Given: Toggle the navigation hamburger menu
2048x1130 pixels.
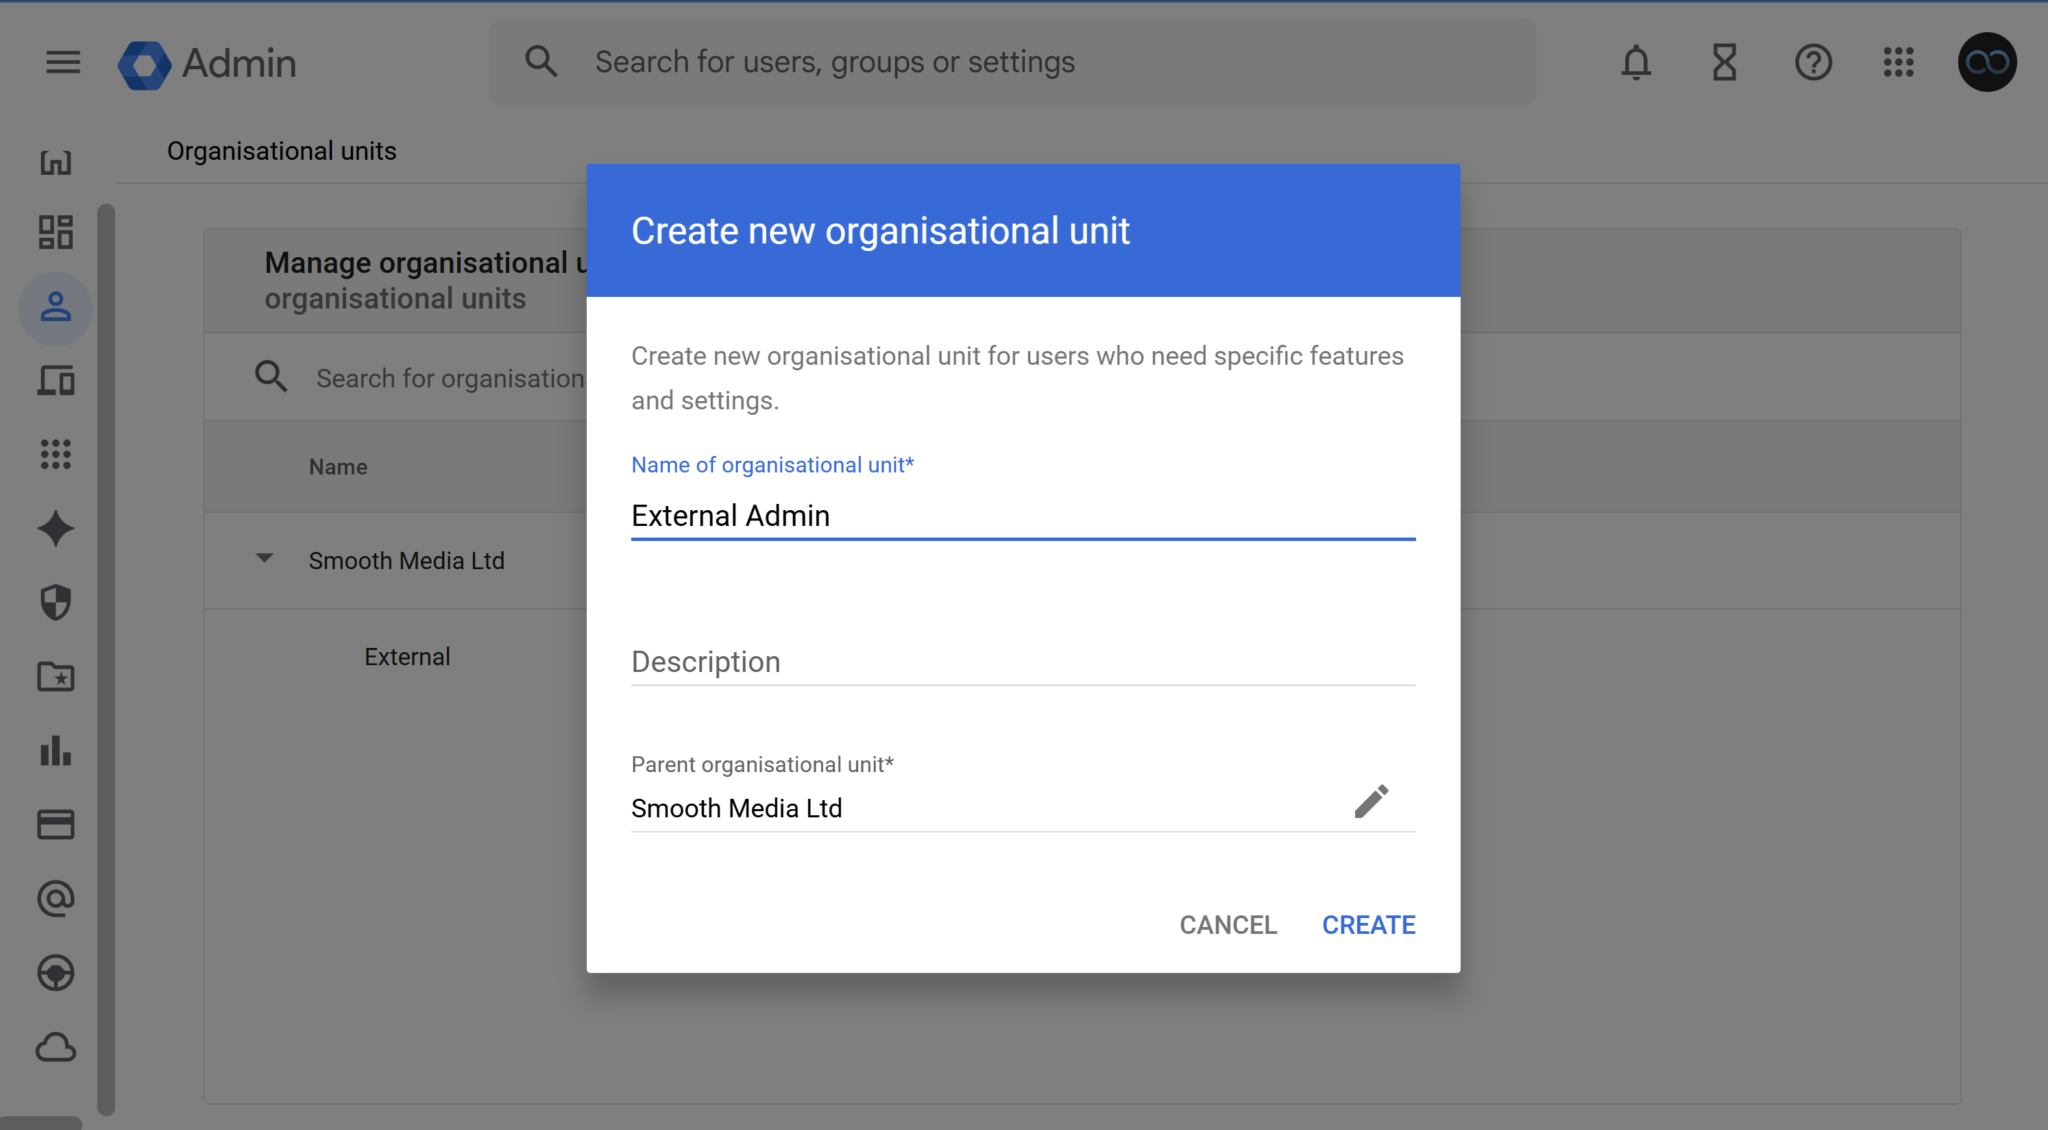Looking at the screenshot, I should pos(62,62).
